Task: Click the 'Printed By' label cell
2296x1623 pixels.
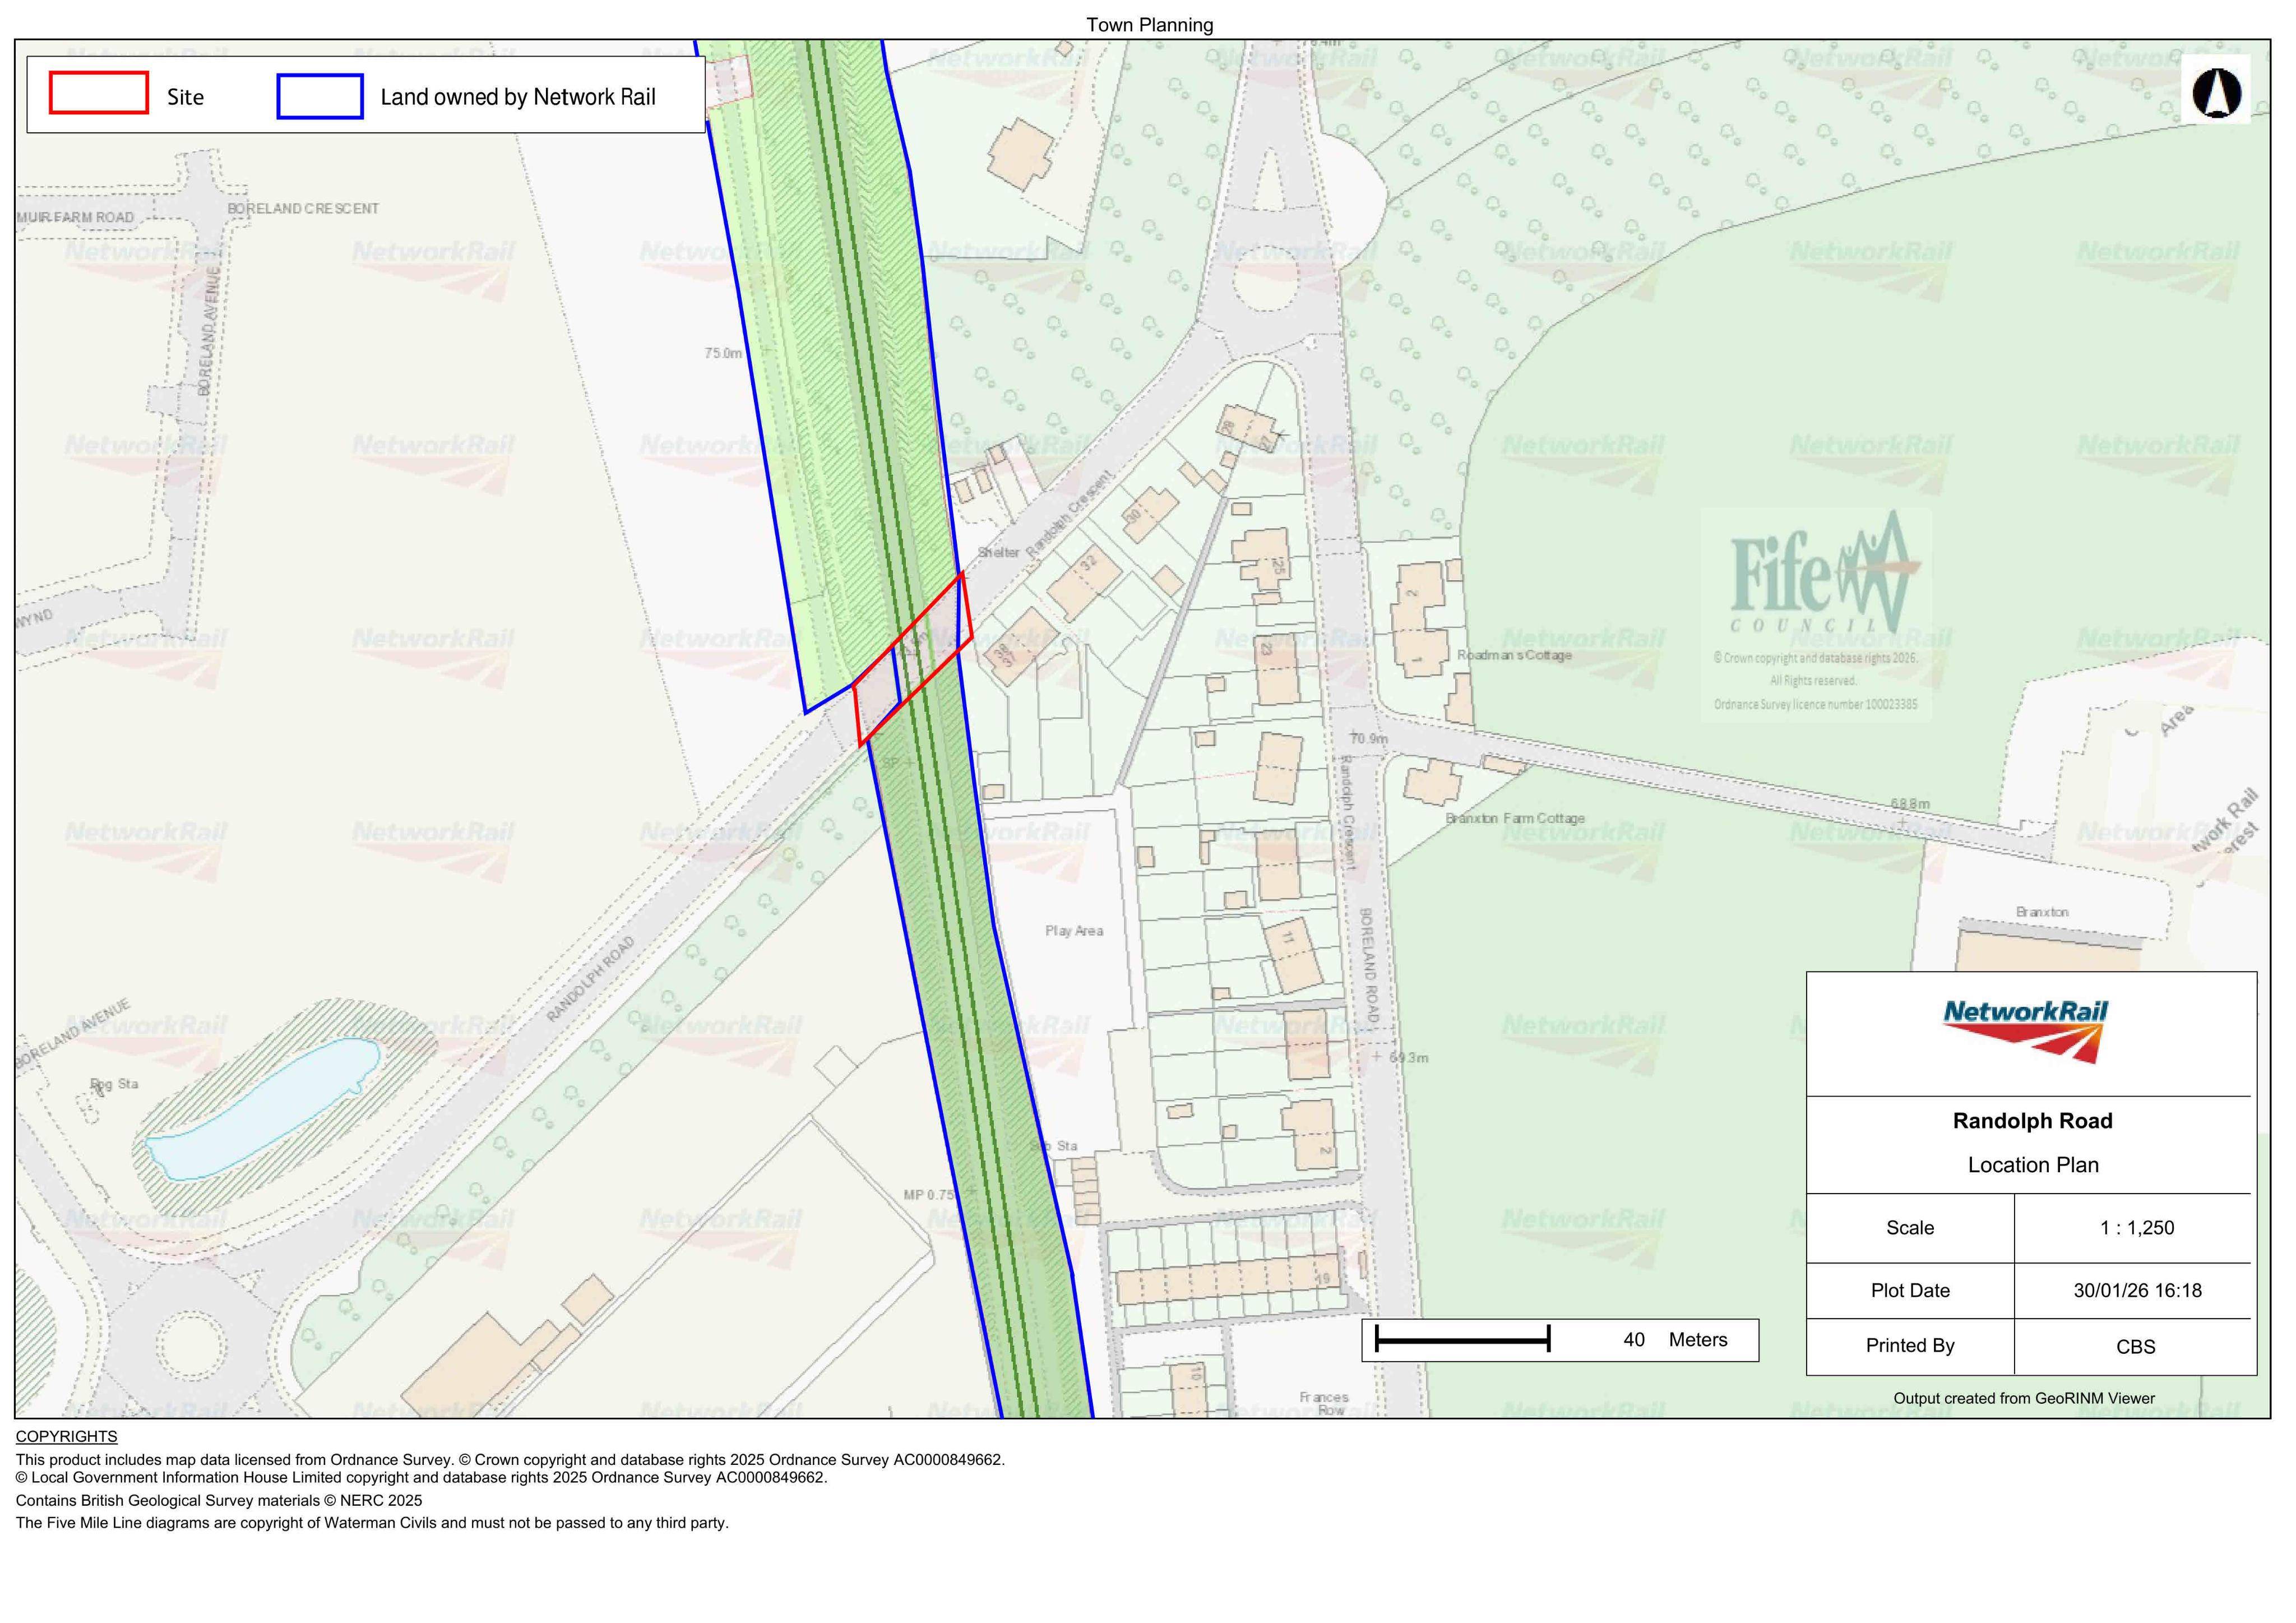Action: pyautogui.click(x=1910, y=1346)
